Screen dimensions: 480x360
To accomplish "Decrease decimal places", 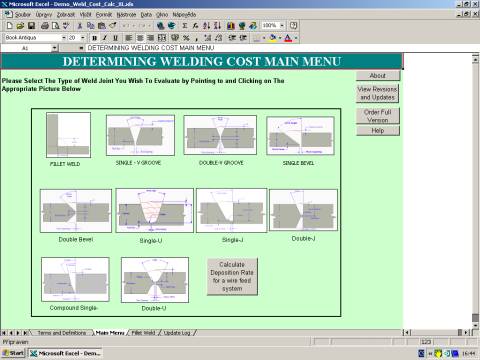I will (218, 38).
